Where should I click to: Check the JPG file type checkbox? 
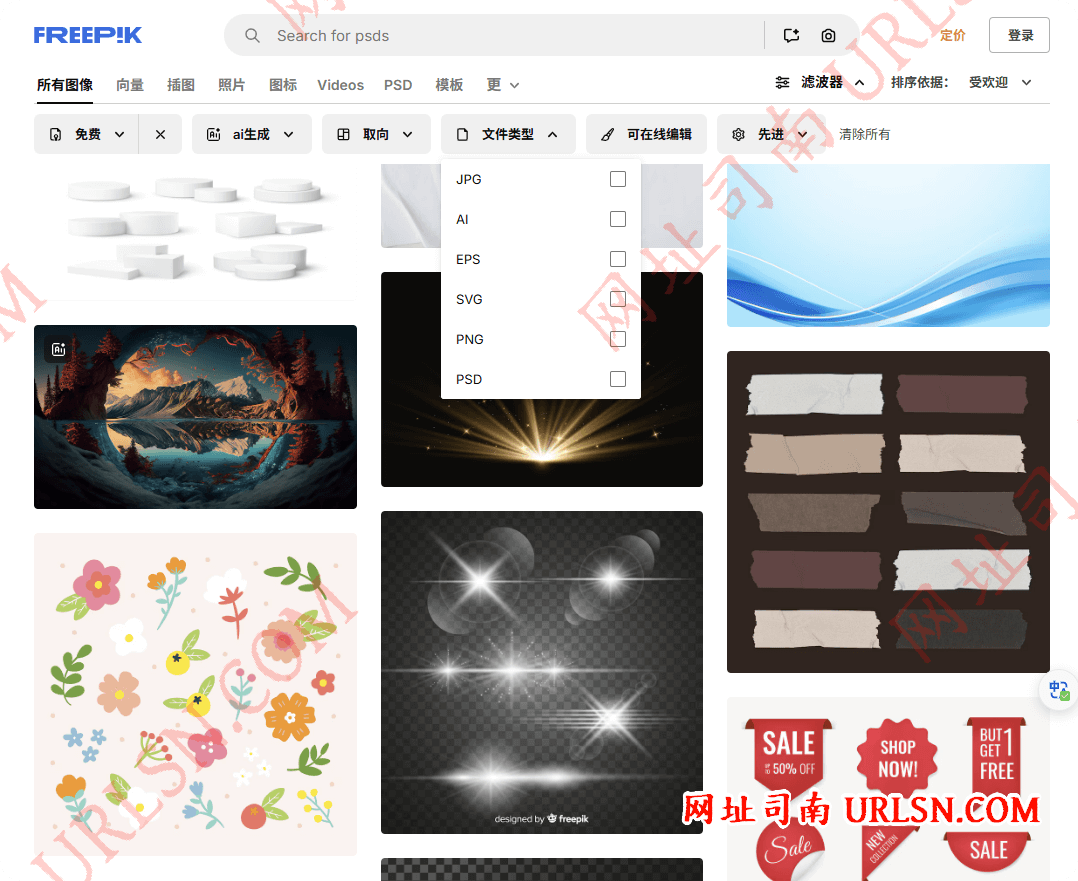click(617, 178)
